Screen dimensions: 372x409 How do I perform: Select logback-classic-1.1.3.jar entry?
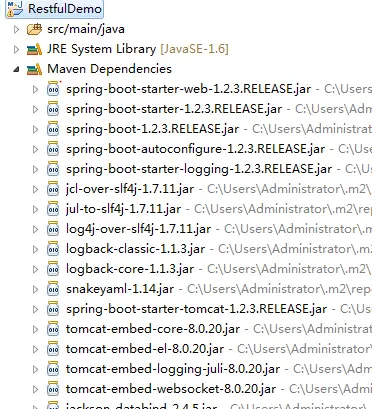pos(135,249)
